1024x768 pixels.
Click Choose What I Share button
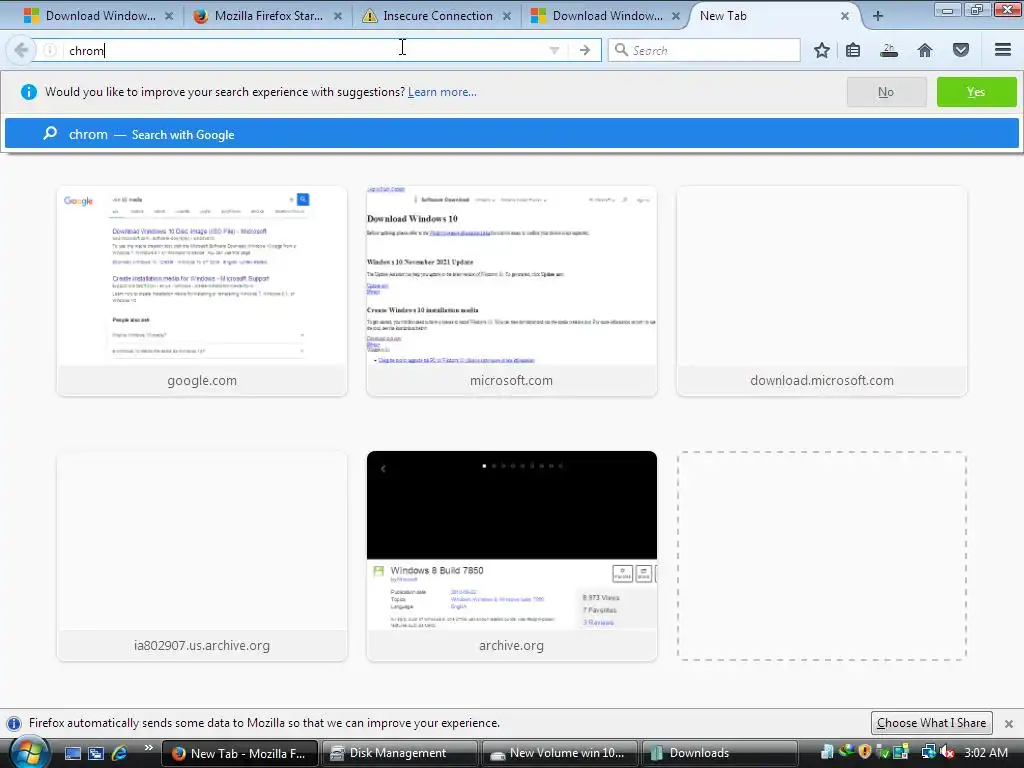coord(931,723)
